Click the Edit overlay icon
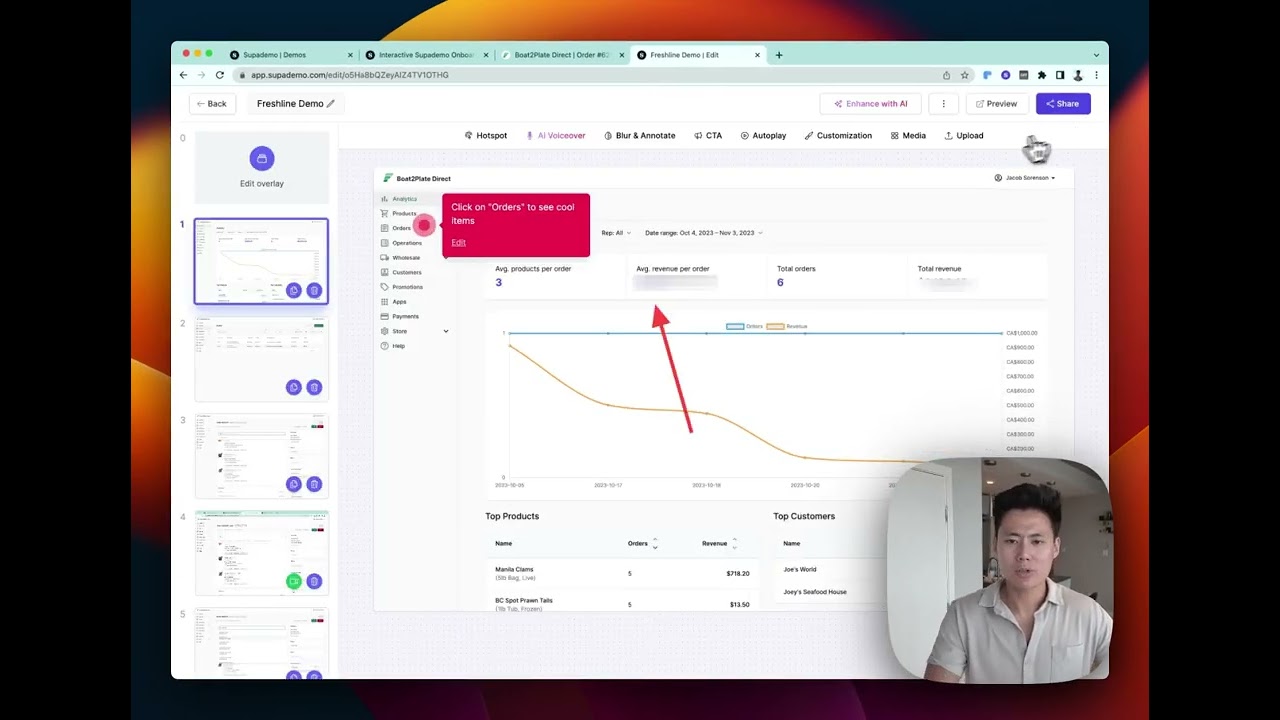Image resolution: width=1280 pixels, height=720 pixels. pyautogui.click(x=261, y=158)
